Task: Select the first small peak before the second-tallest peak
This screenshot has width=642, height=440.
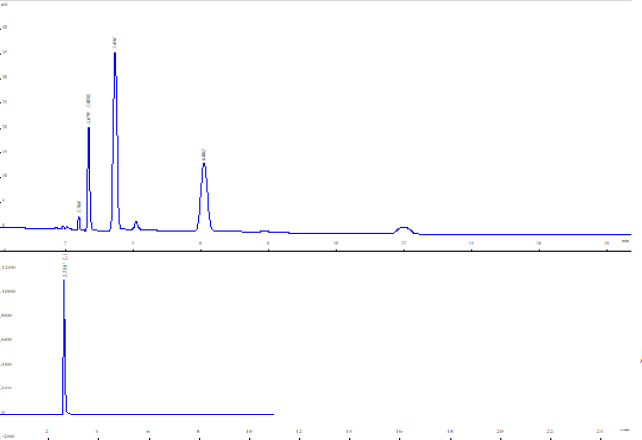Action: pyautogui.click(x=79, y=218)
